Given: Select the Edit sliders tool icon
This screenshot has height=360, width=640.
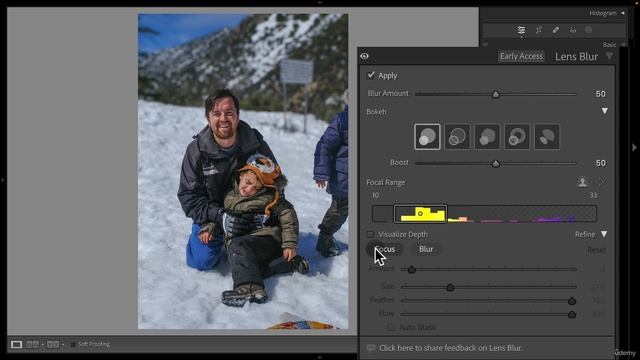Looking at the screenshot, I should point(521,30).
